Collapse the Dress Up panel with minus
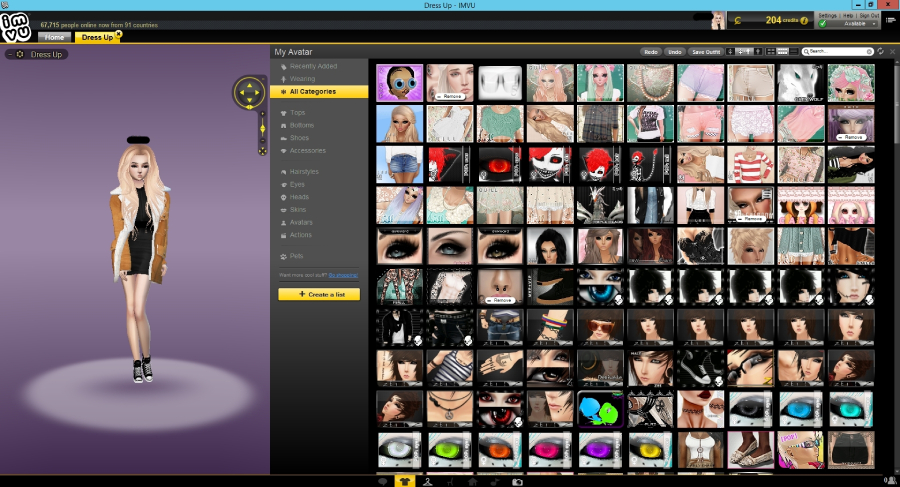Image resolution: width=900 pixels, height=487 pixels. pyautogui.click(x=10, y=54)
